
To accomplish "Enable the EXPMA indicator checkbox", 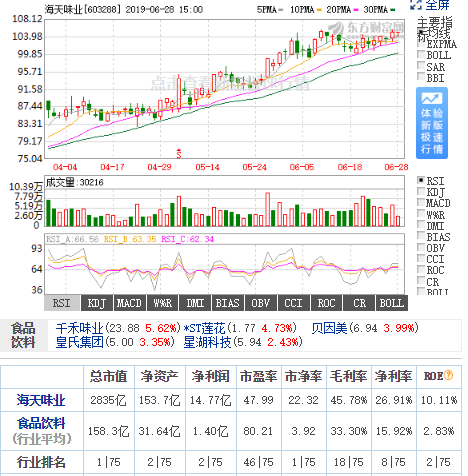I will click(421, 43).
